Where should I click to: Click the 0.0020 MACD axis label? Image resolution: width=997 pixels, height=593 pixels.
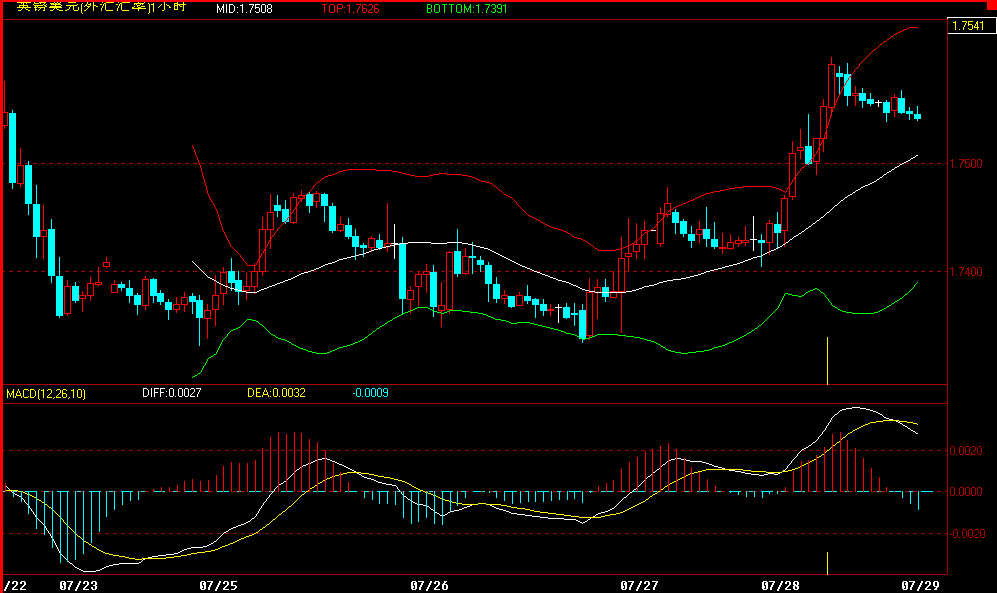(967, 451)
